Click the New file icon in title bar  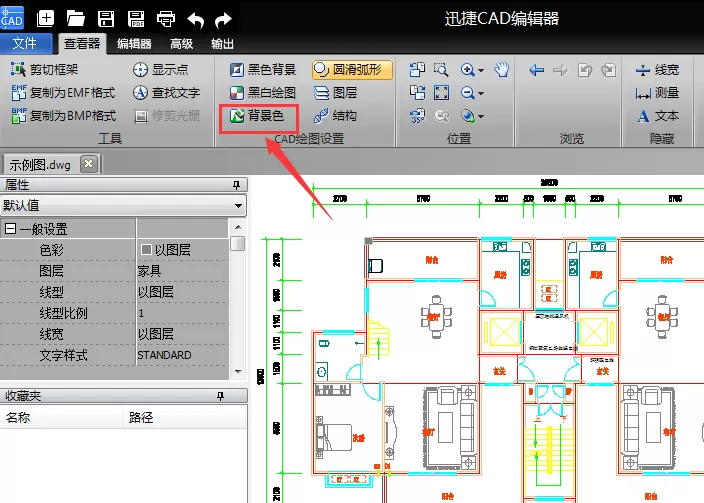click(x=45, y=18)
